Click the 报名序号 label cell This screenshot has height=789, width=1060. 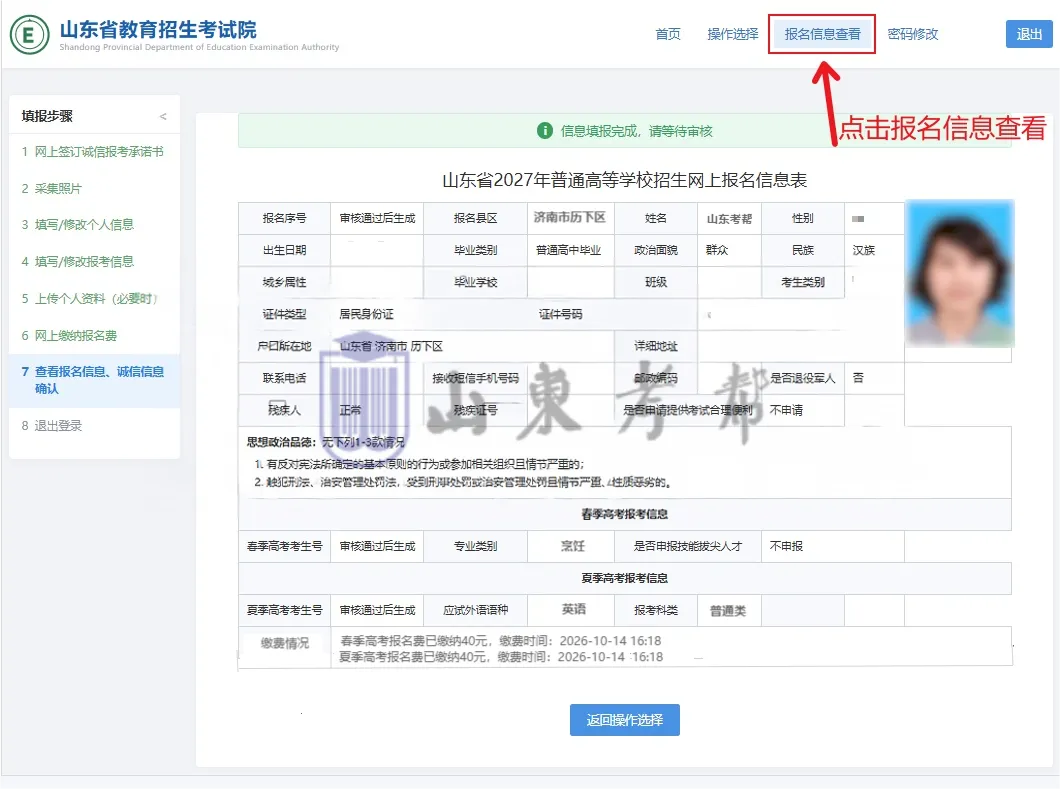click(284, 218)
